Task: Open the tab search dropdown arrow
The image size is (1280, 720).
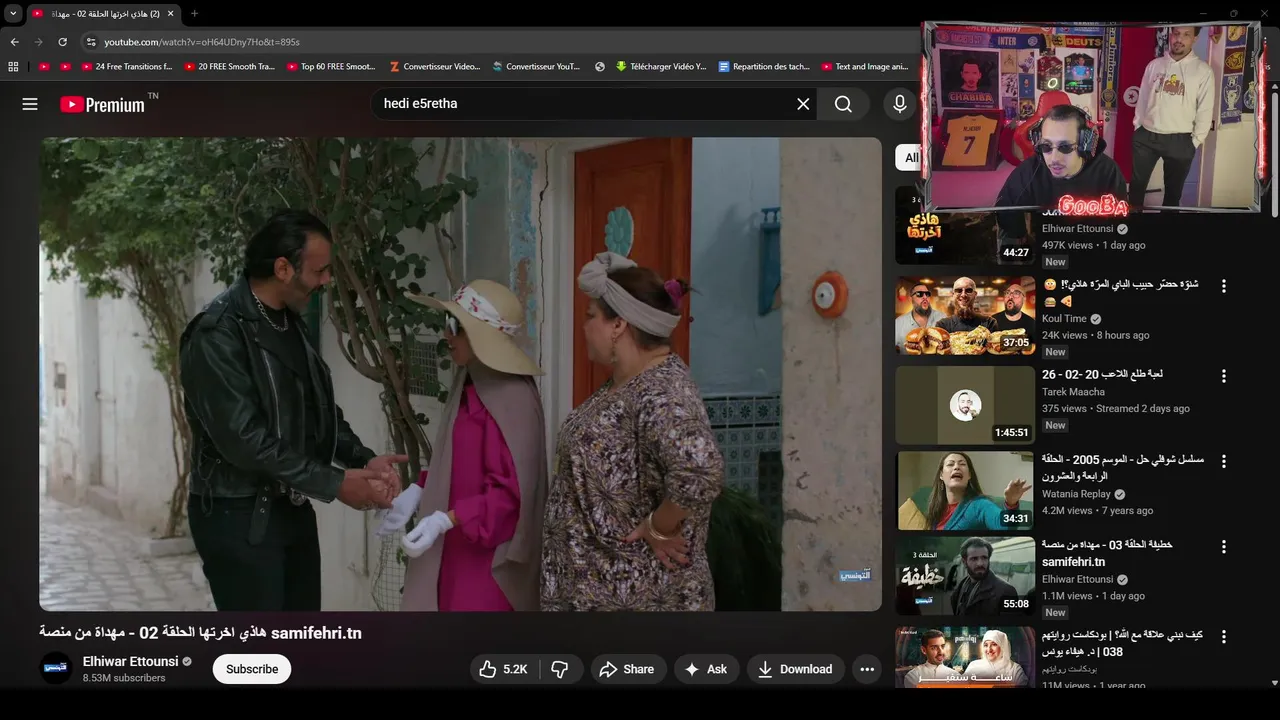Action: [x=13, y=13]
